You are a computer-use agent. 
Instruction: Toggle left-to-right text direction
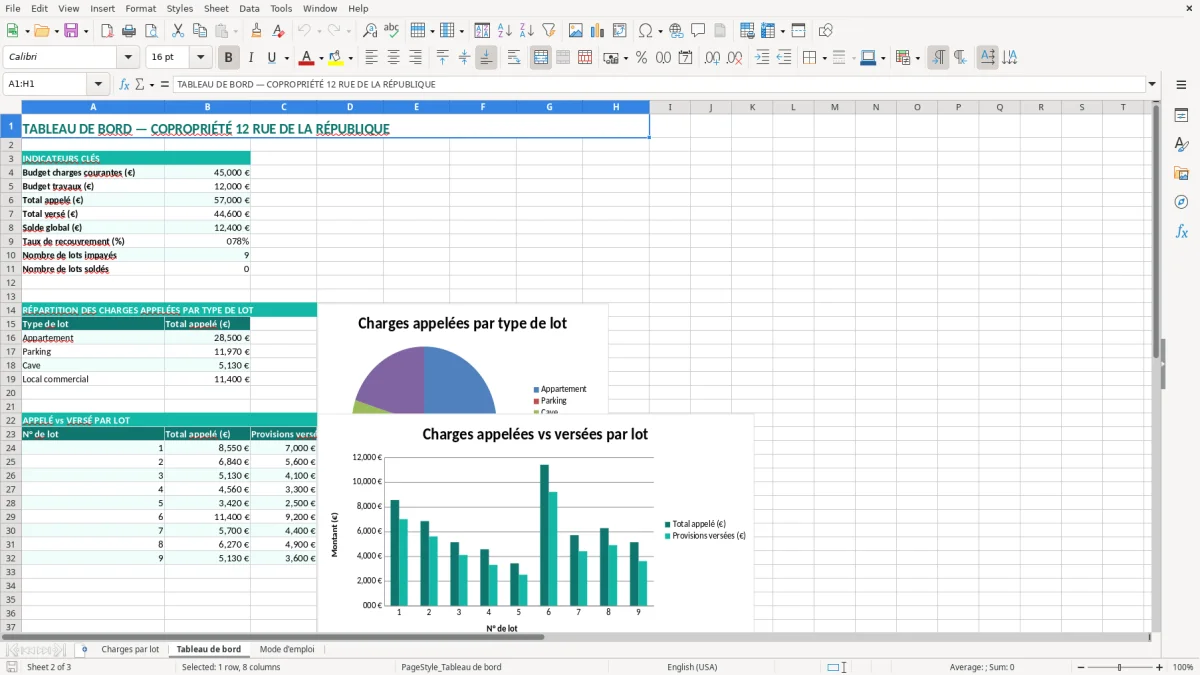(x=938, y=58)
